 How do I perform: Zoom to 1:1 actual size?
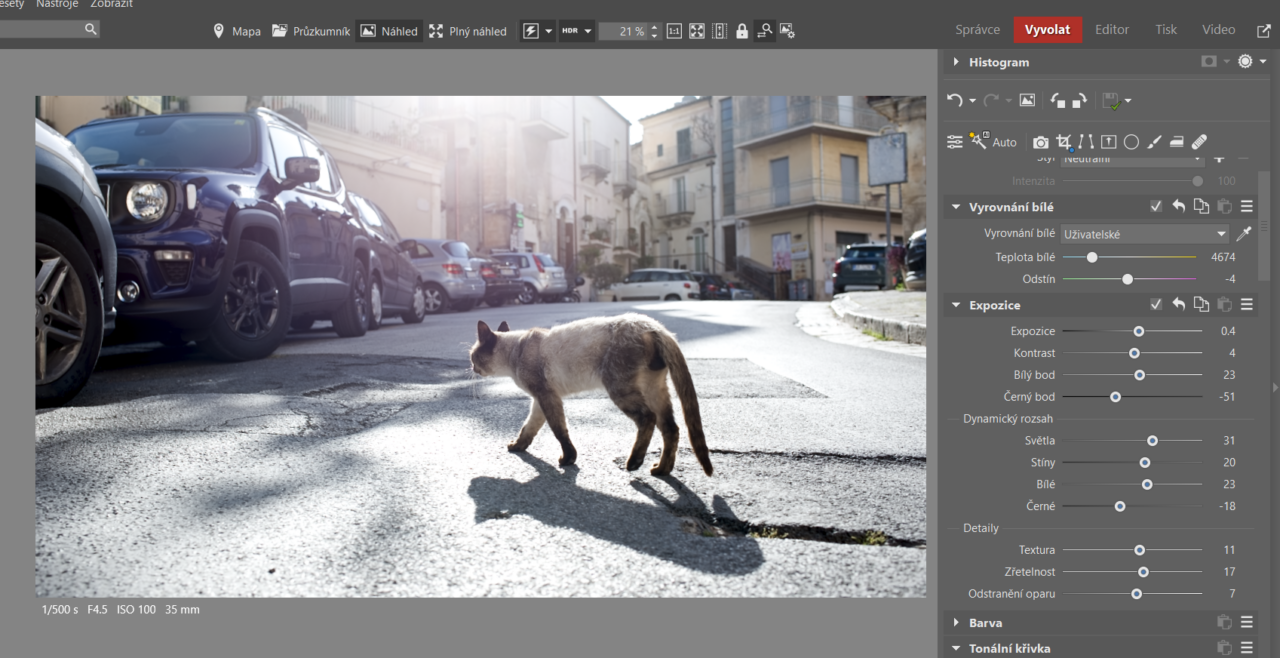click(x=674, y=31)
